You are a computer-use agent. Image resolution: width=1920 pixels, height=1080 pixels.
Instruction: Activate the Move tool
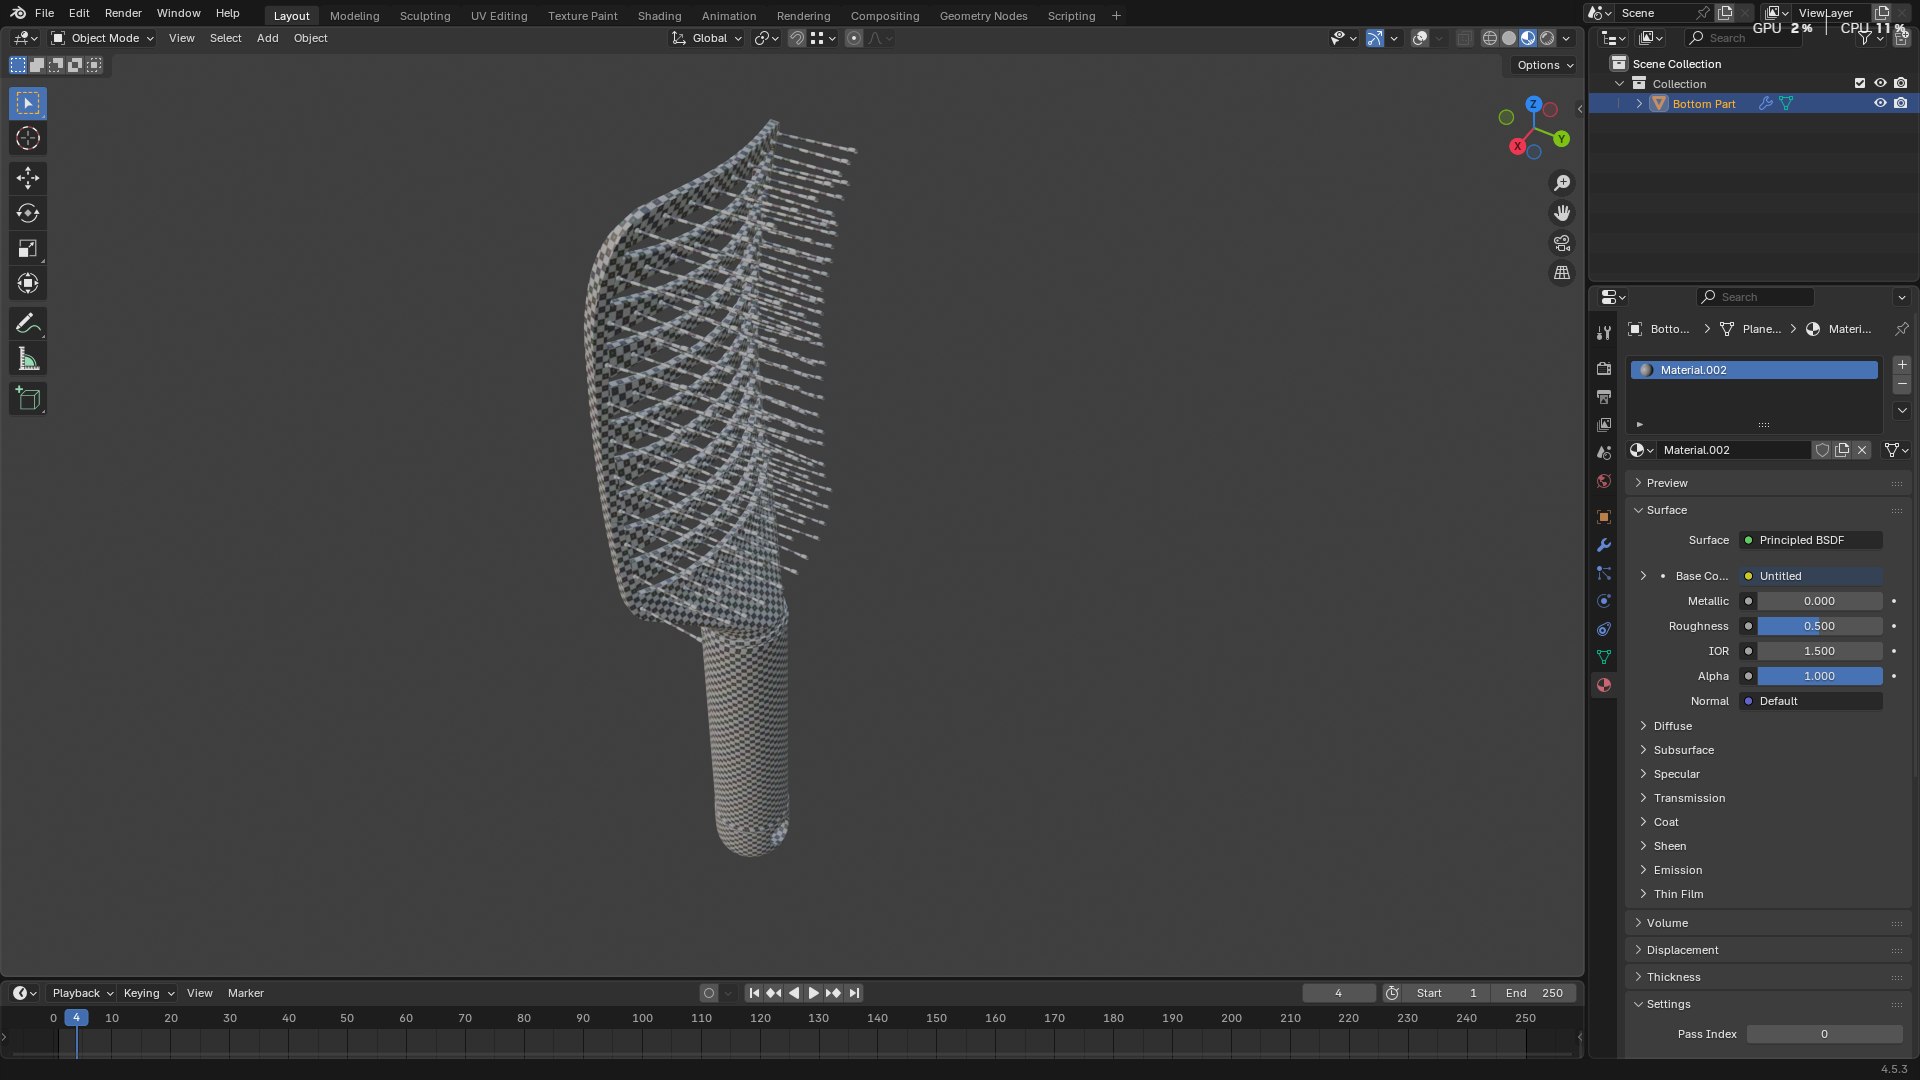(28, 178)
